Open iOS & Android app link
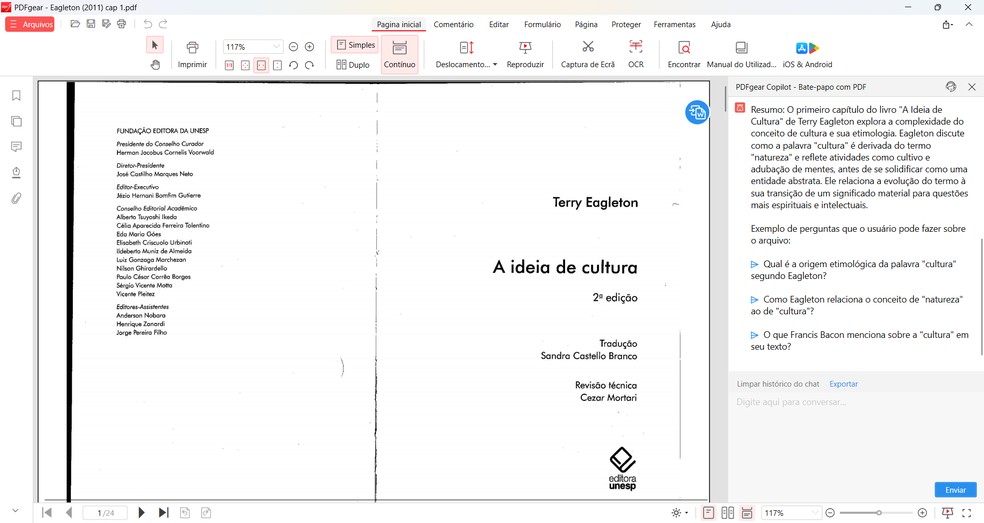984x523 pixels. point(807,55)
